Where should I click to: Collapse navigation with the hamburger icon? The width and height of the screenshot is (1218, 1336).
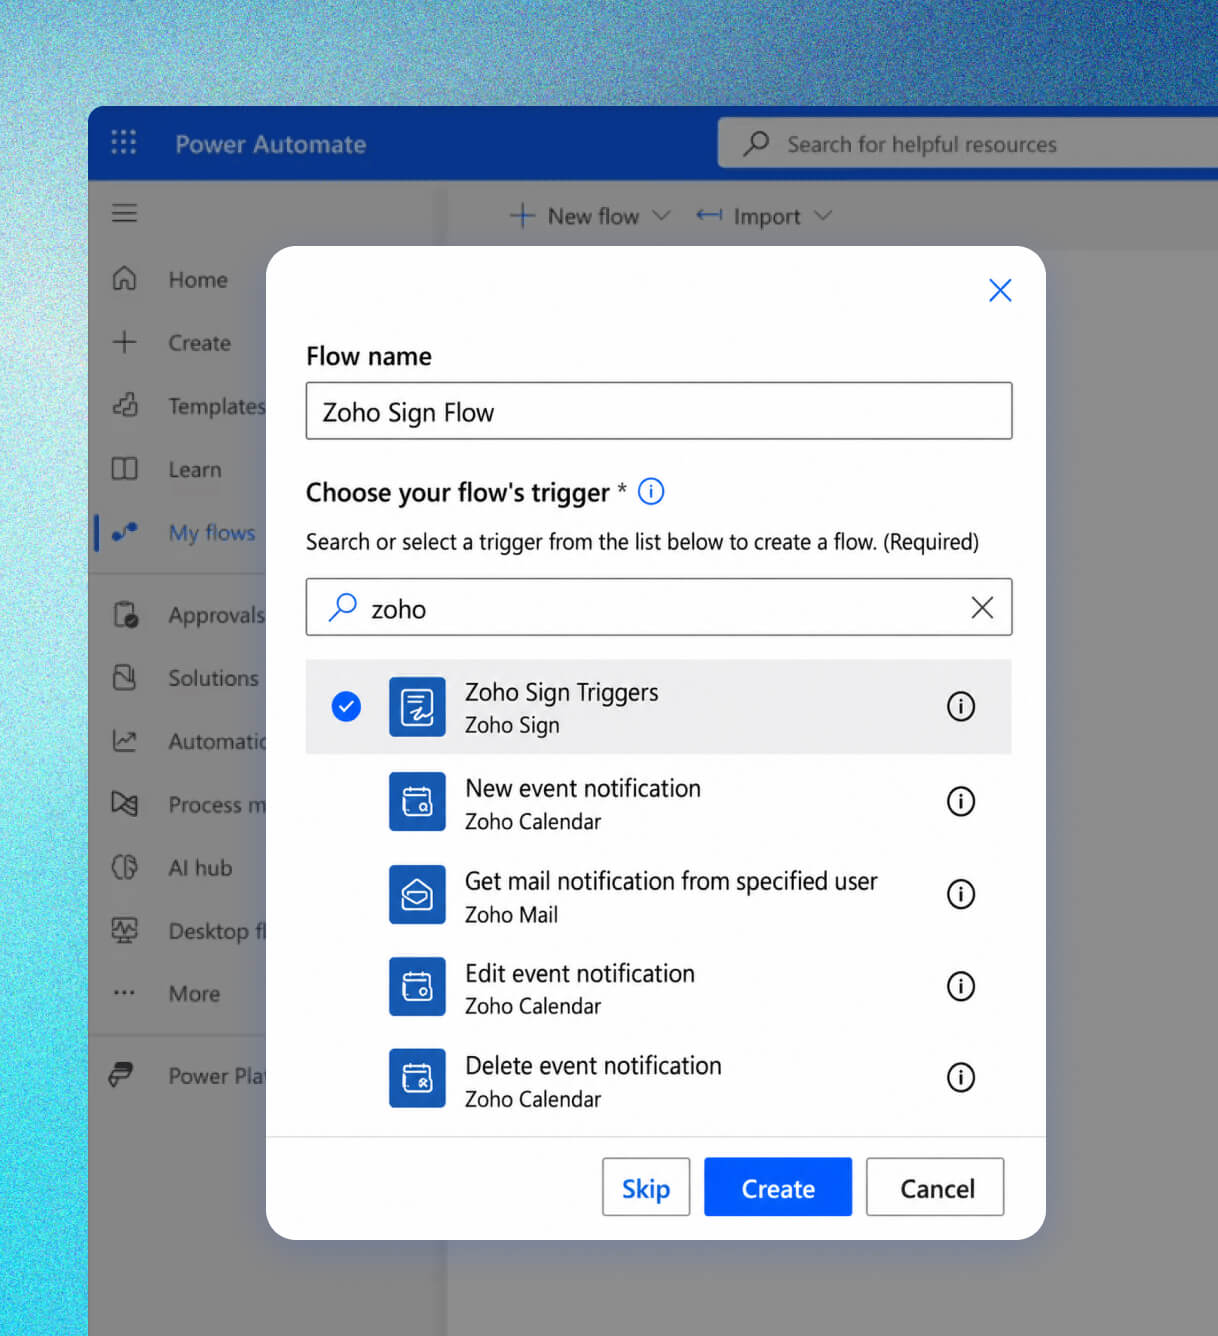coord(124,213)
